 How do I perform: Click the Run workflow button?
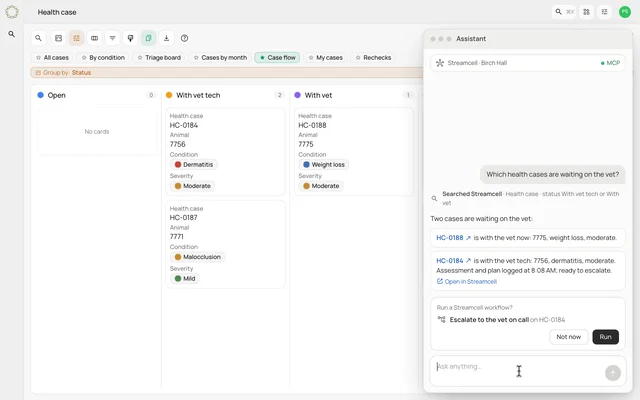coord(605,337)
